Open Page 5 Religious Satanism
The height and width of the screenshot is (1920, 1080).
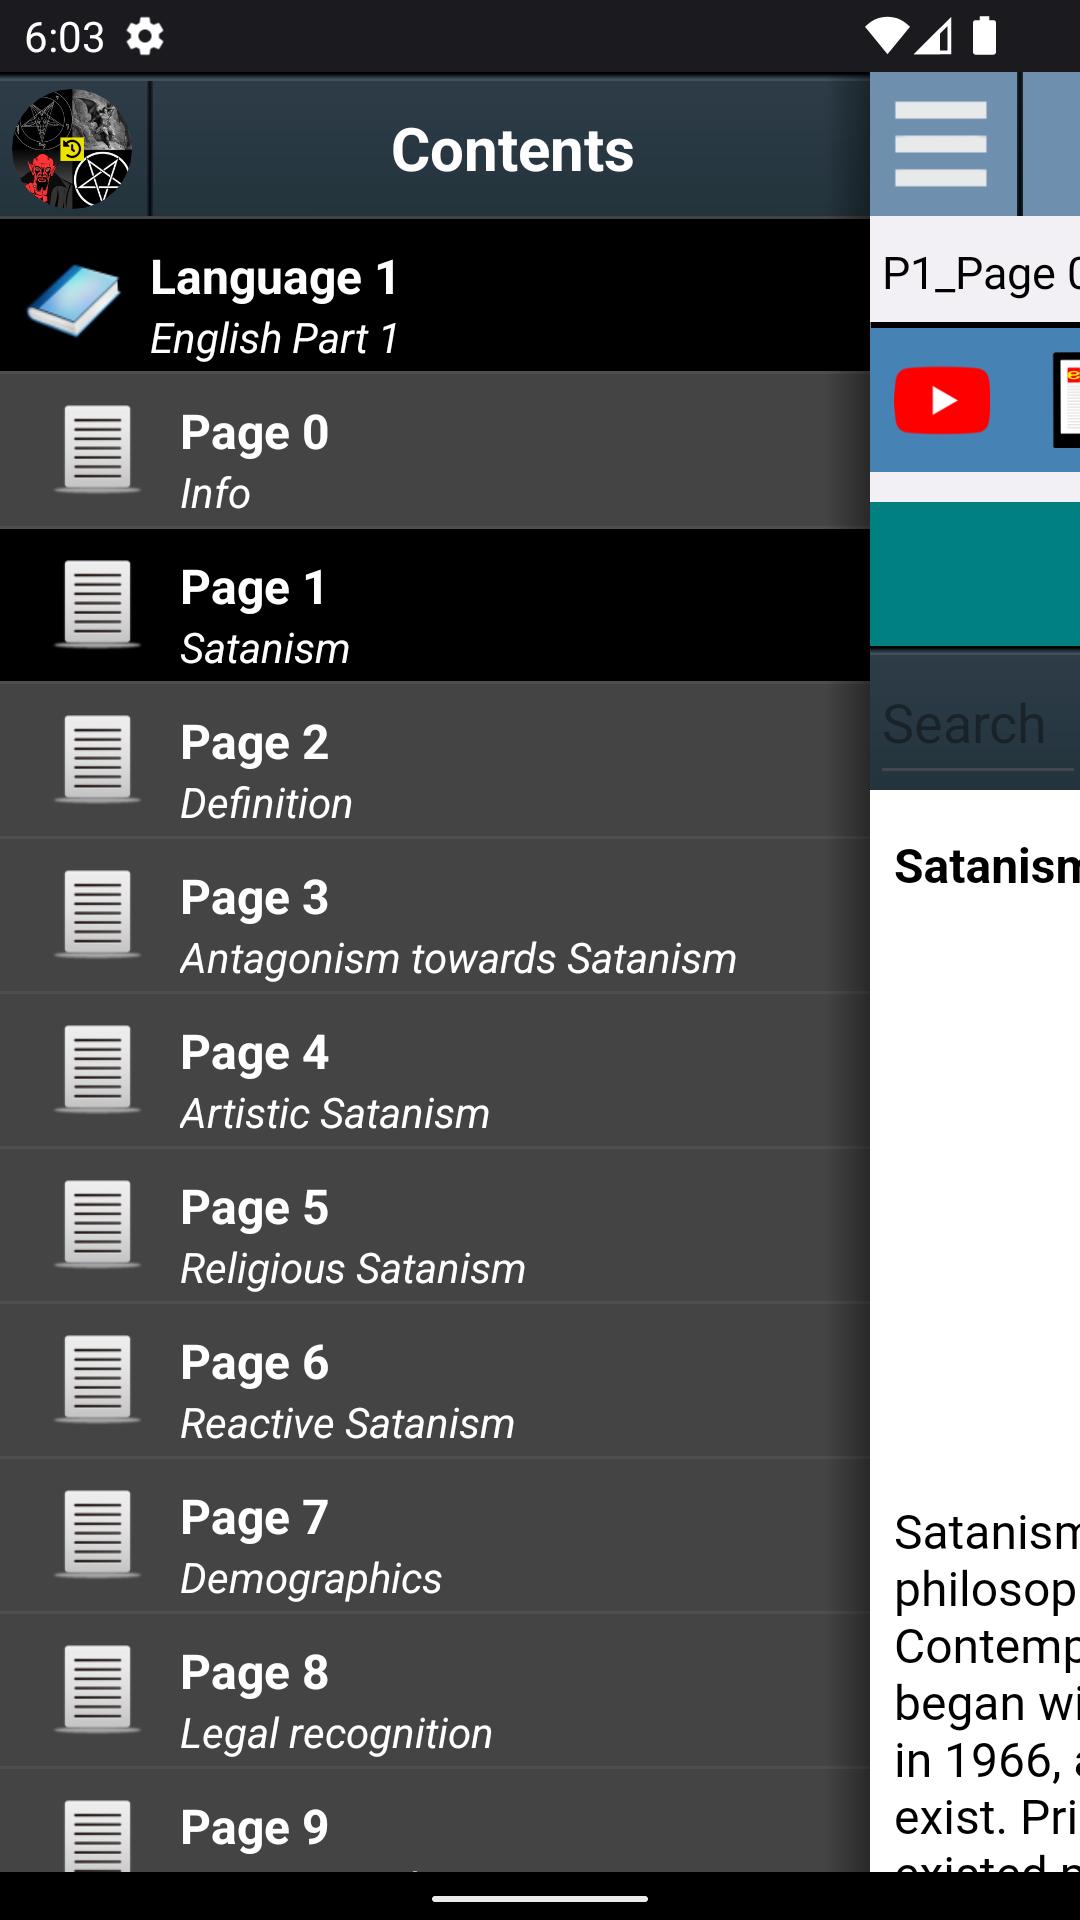click(x=435, y=1226)
